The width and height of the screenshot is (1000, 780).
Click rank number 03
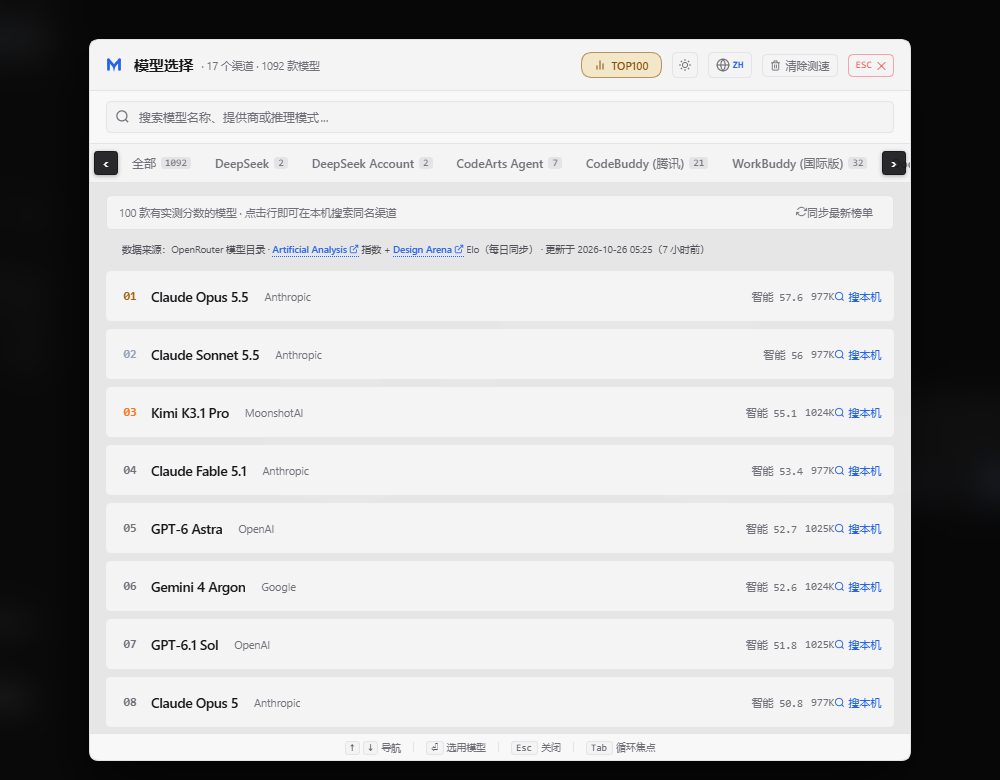pyautogui.click(x=130, y=412)
